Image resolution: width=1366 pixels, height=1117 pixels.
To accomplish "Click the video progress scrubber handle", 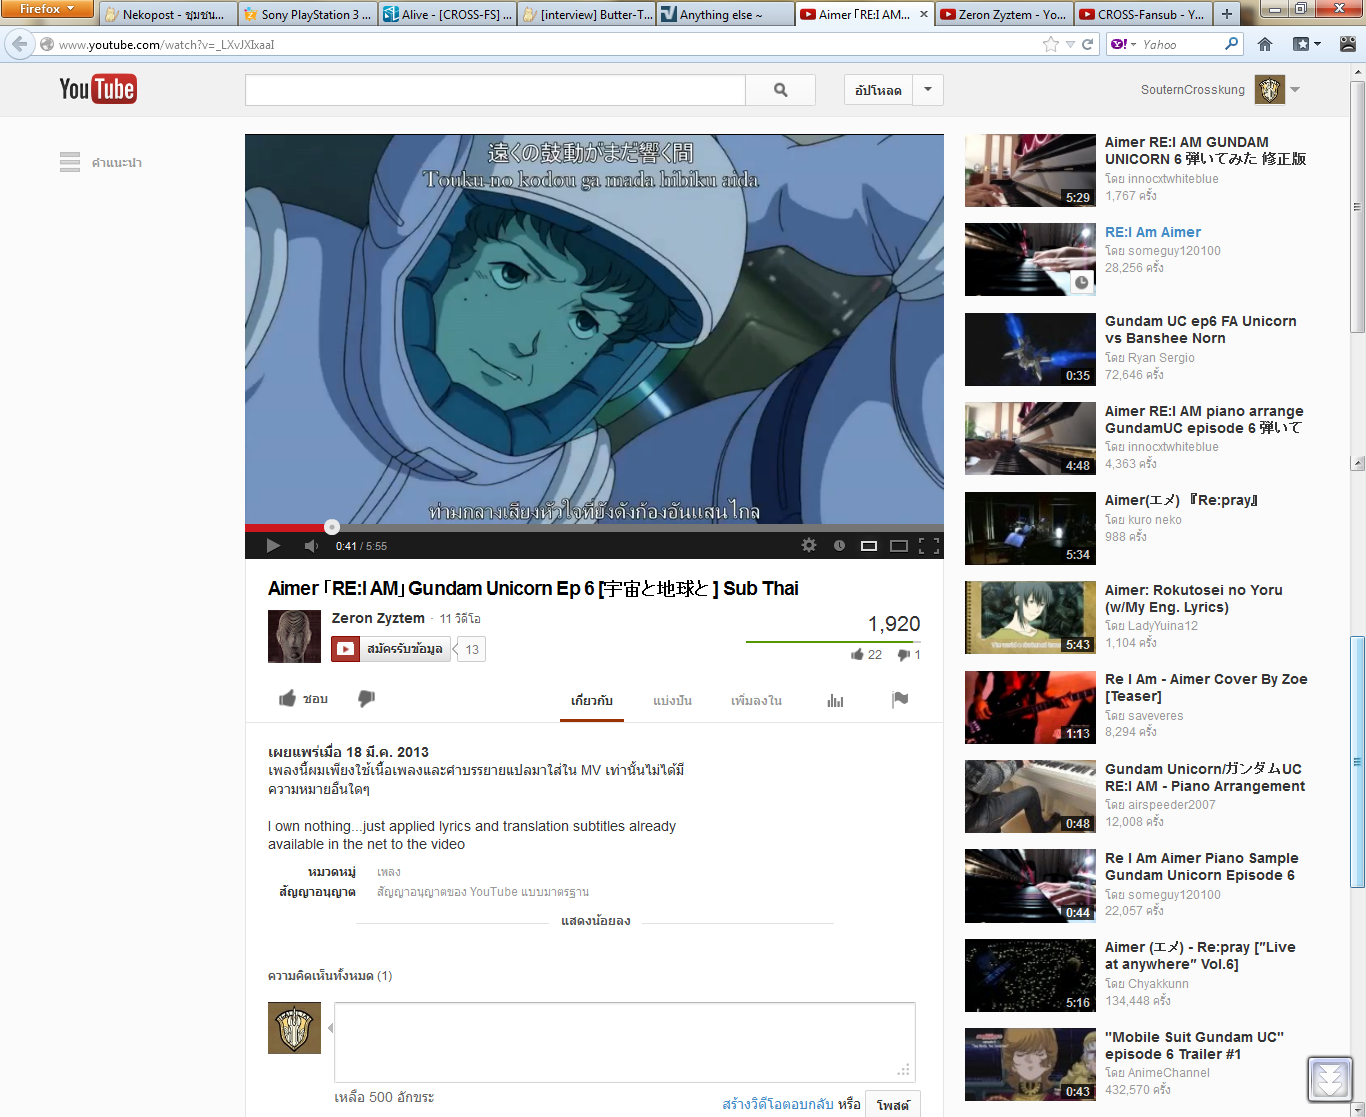I will click(x=332, y=527).
